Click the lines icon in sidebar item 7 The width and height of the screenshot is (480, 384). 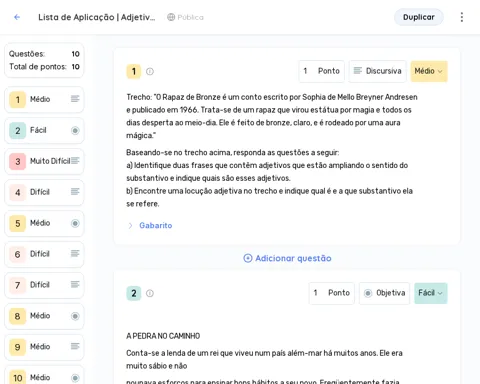click(75, 284)
